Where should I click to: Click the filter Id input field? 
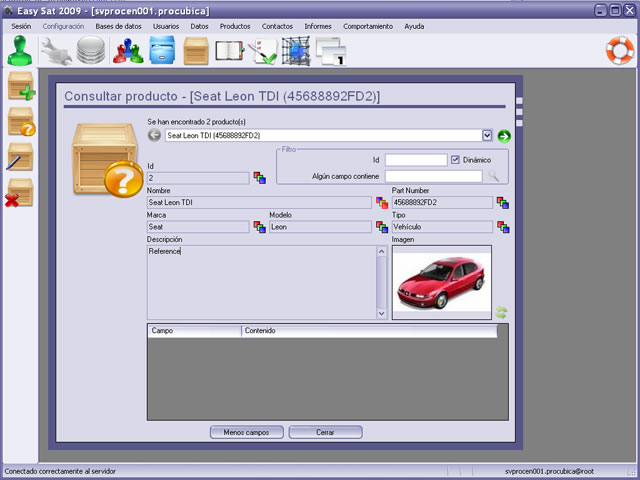[x=416, y=160]
